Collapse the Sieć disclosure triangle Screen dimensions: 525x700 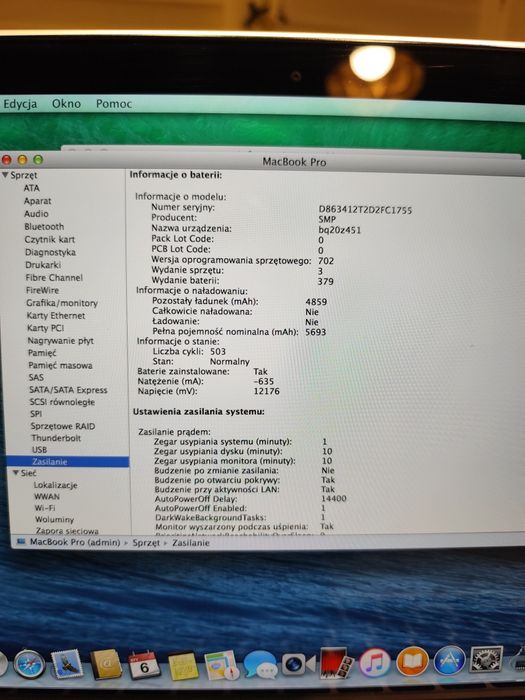point(16,473)
